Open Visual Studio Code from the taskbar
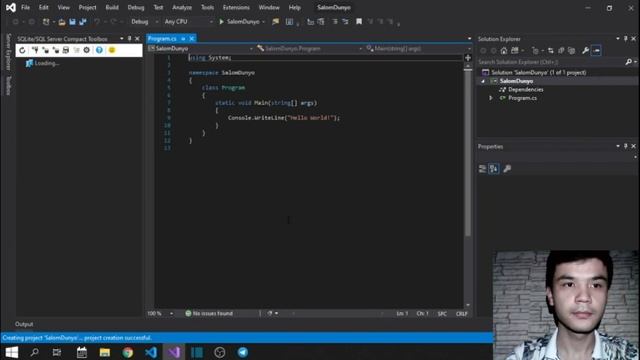Viewport: 640px width, 360px height. click(151, 352)
